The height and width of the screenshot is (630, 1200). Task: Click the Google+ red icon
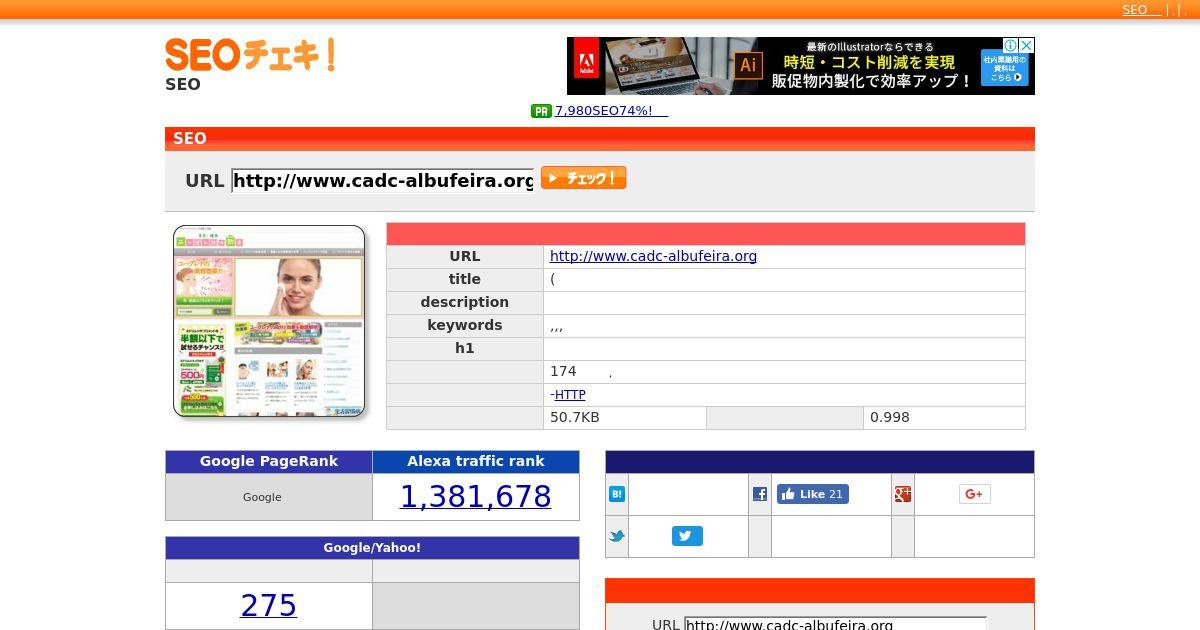(x=903, y=494)
